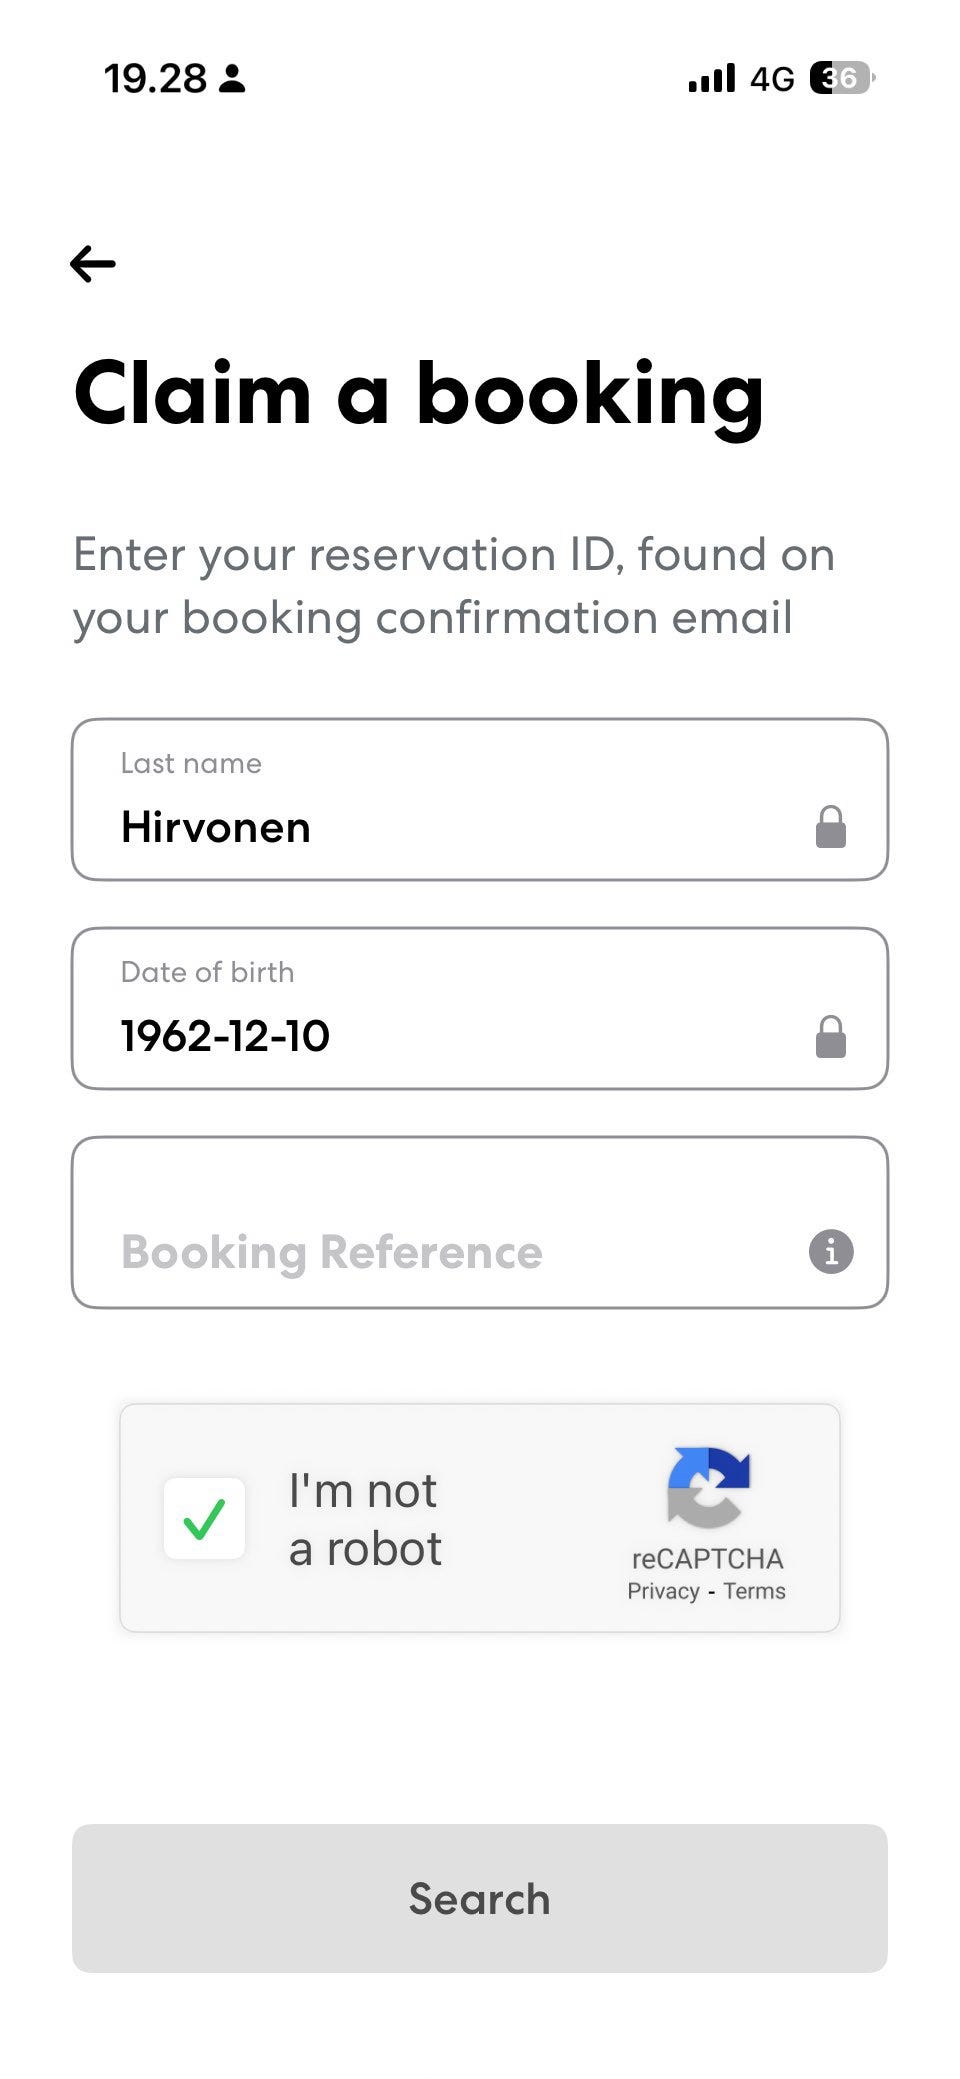Tap the cellular signal bars icon
The width and height of the screenshot is (960, 2079).
point(711,78)
